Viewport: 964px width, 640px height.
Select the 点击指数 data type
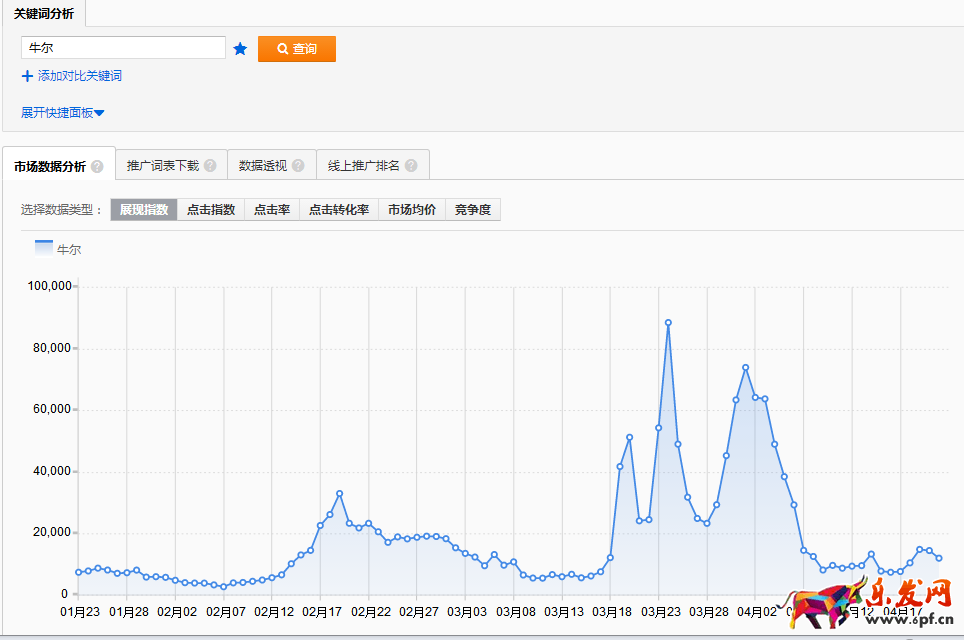click(211, 210)
